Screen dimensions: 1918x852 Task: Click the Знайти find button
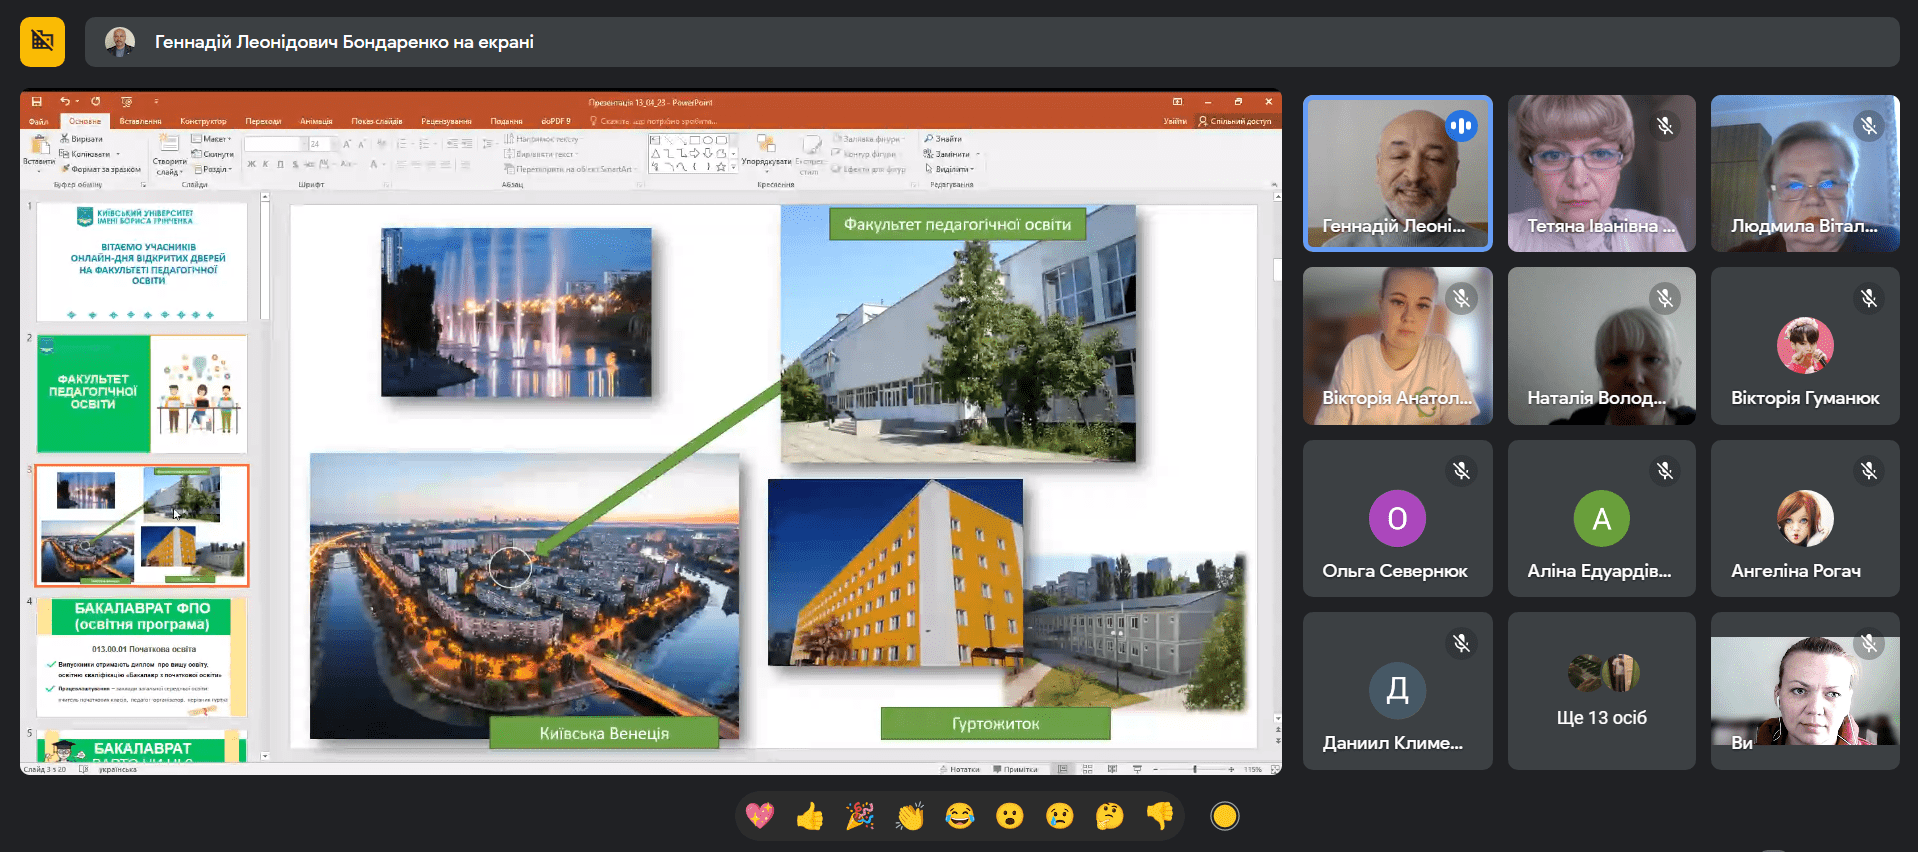(943, 139)
